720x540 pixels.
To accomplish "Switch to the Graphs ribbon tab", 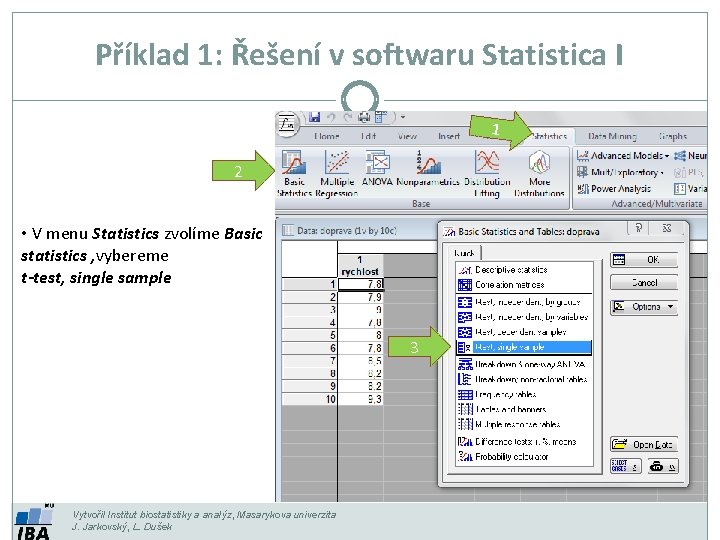I will (673, 136).
